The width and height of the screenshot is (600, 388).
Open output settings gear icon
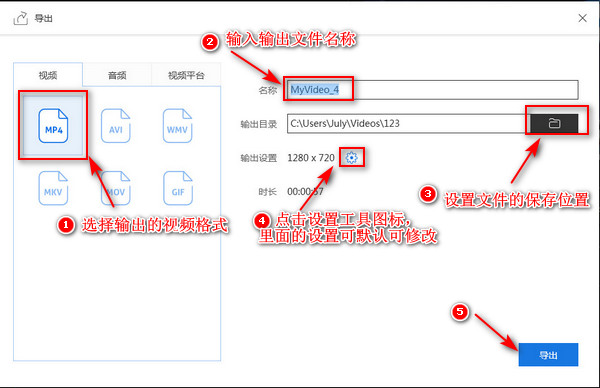pyautogui.click(x=351, y=158)
